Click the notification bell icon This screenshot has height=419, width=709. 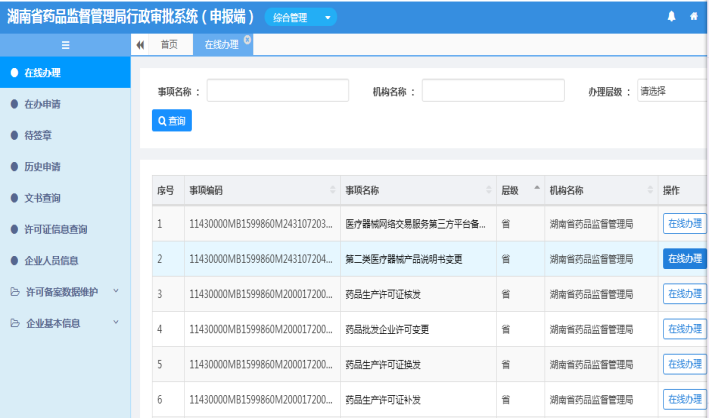[671, 17]
